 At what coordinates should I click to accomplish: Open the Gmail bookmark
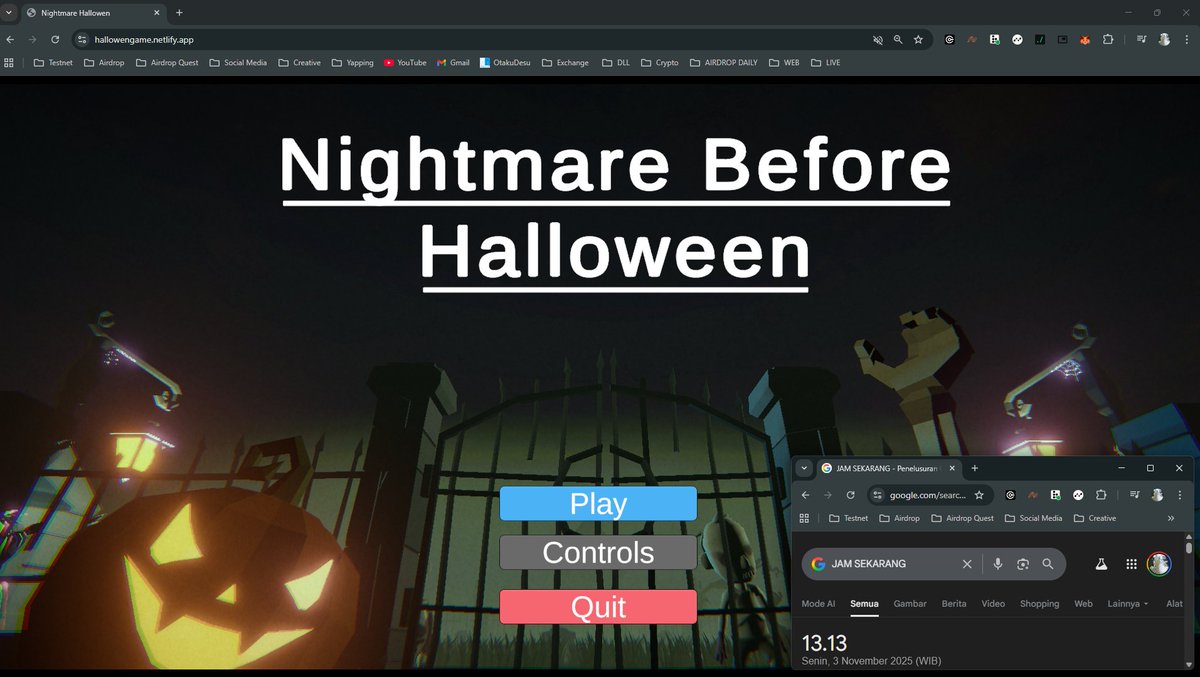click(453, 62)
